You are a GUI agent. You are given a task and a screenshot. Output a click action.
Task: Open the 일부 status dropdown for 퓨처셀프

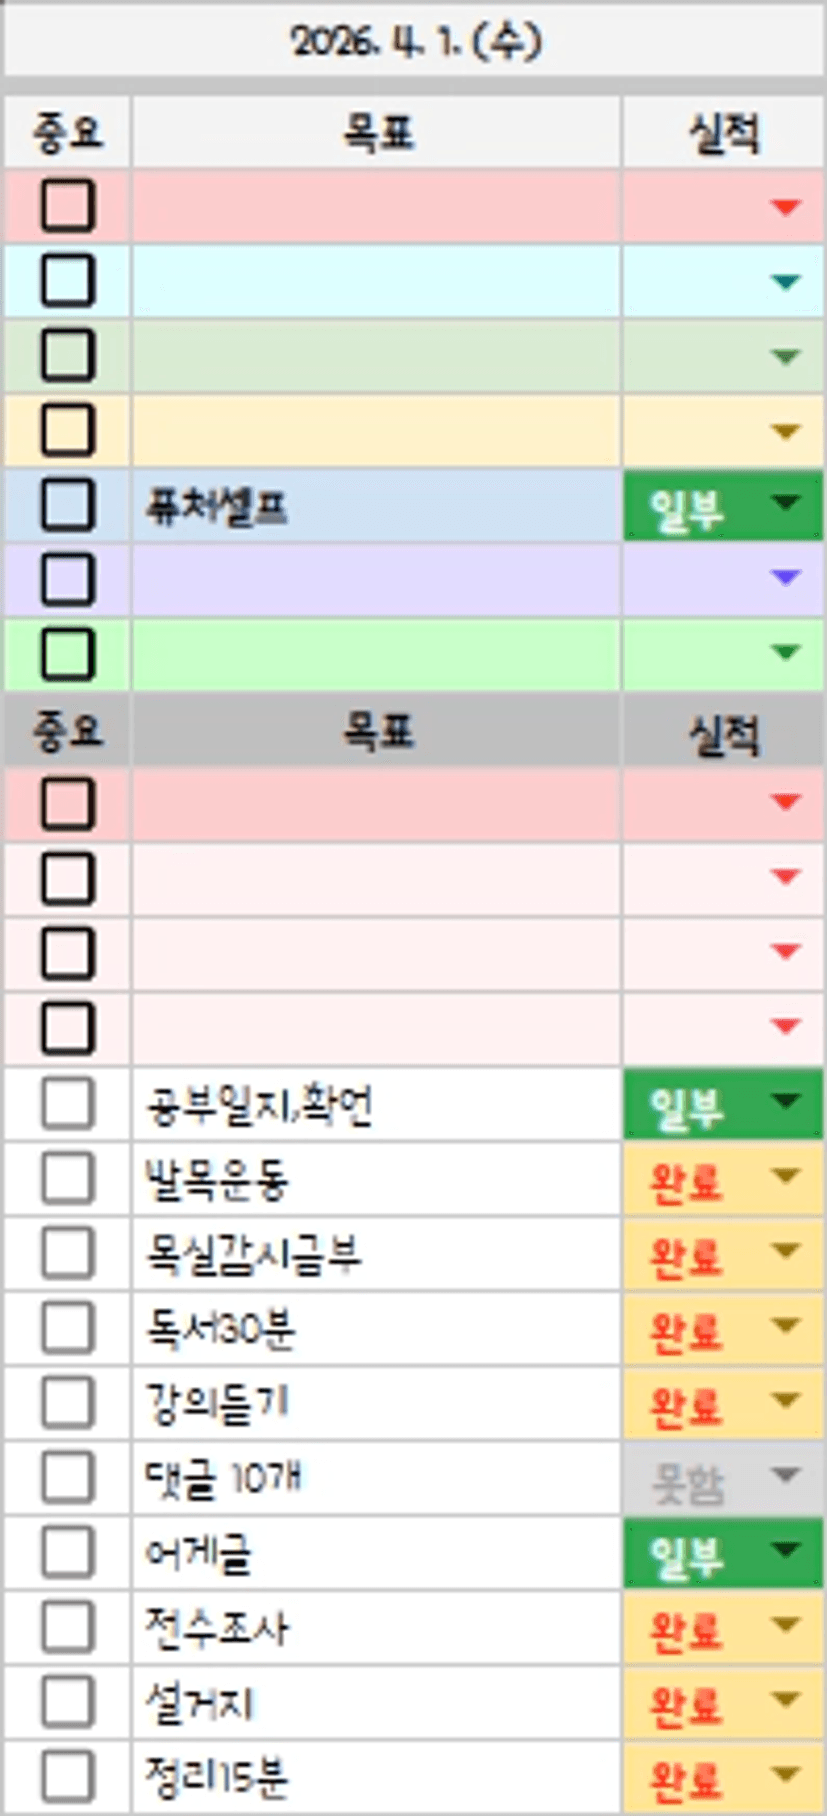[786, 503]
